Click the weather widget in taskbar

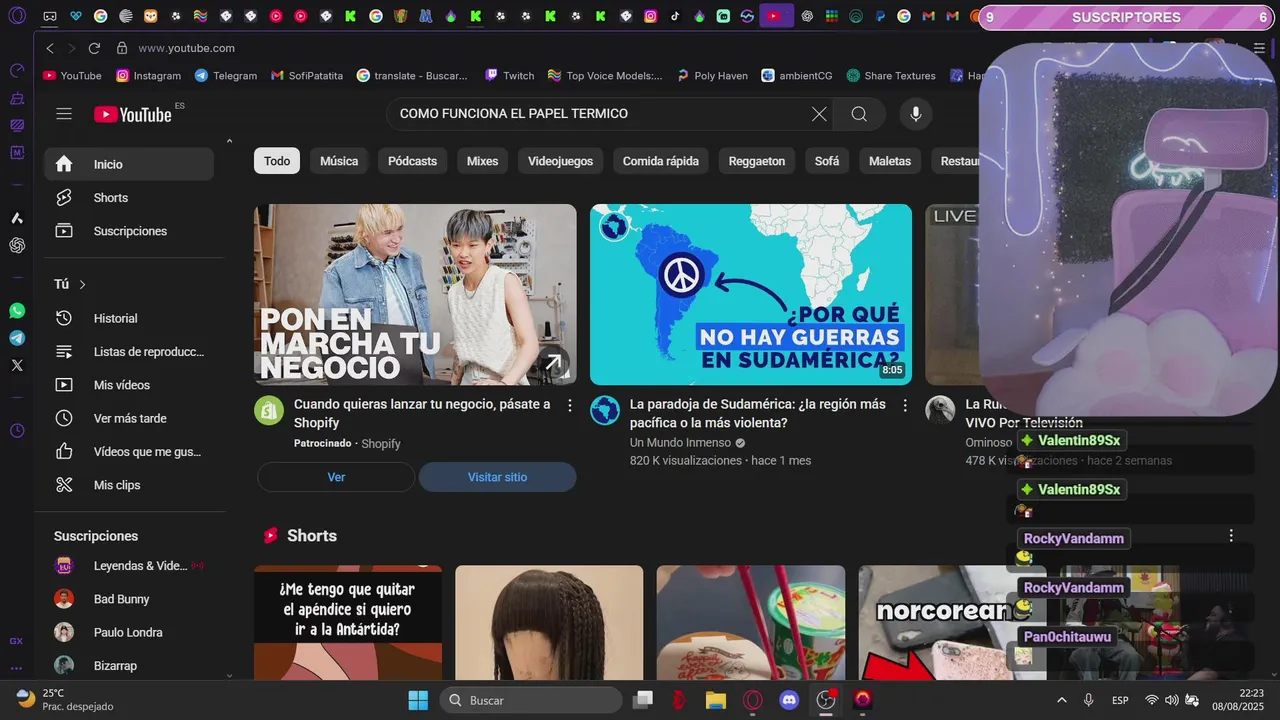click(x=65, y=700)
